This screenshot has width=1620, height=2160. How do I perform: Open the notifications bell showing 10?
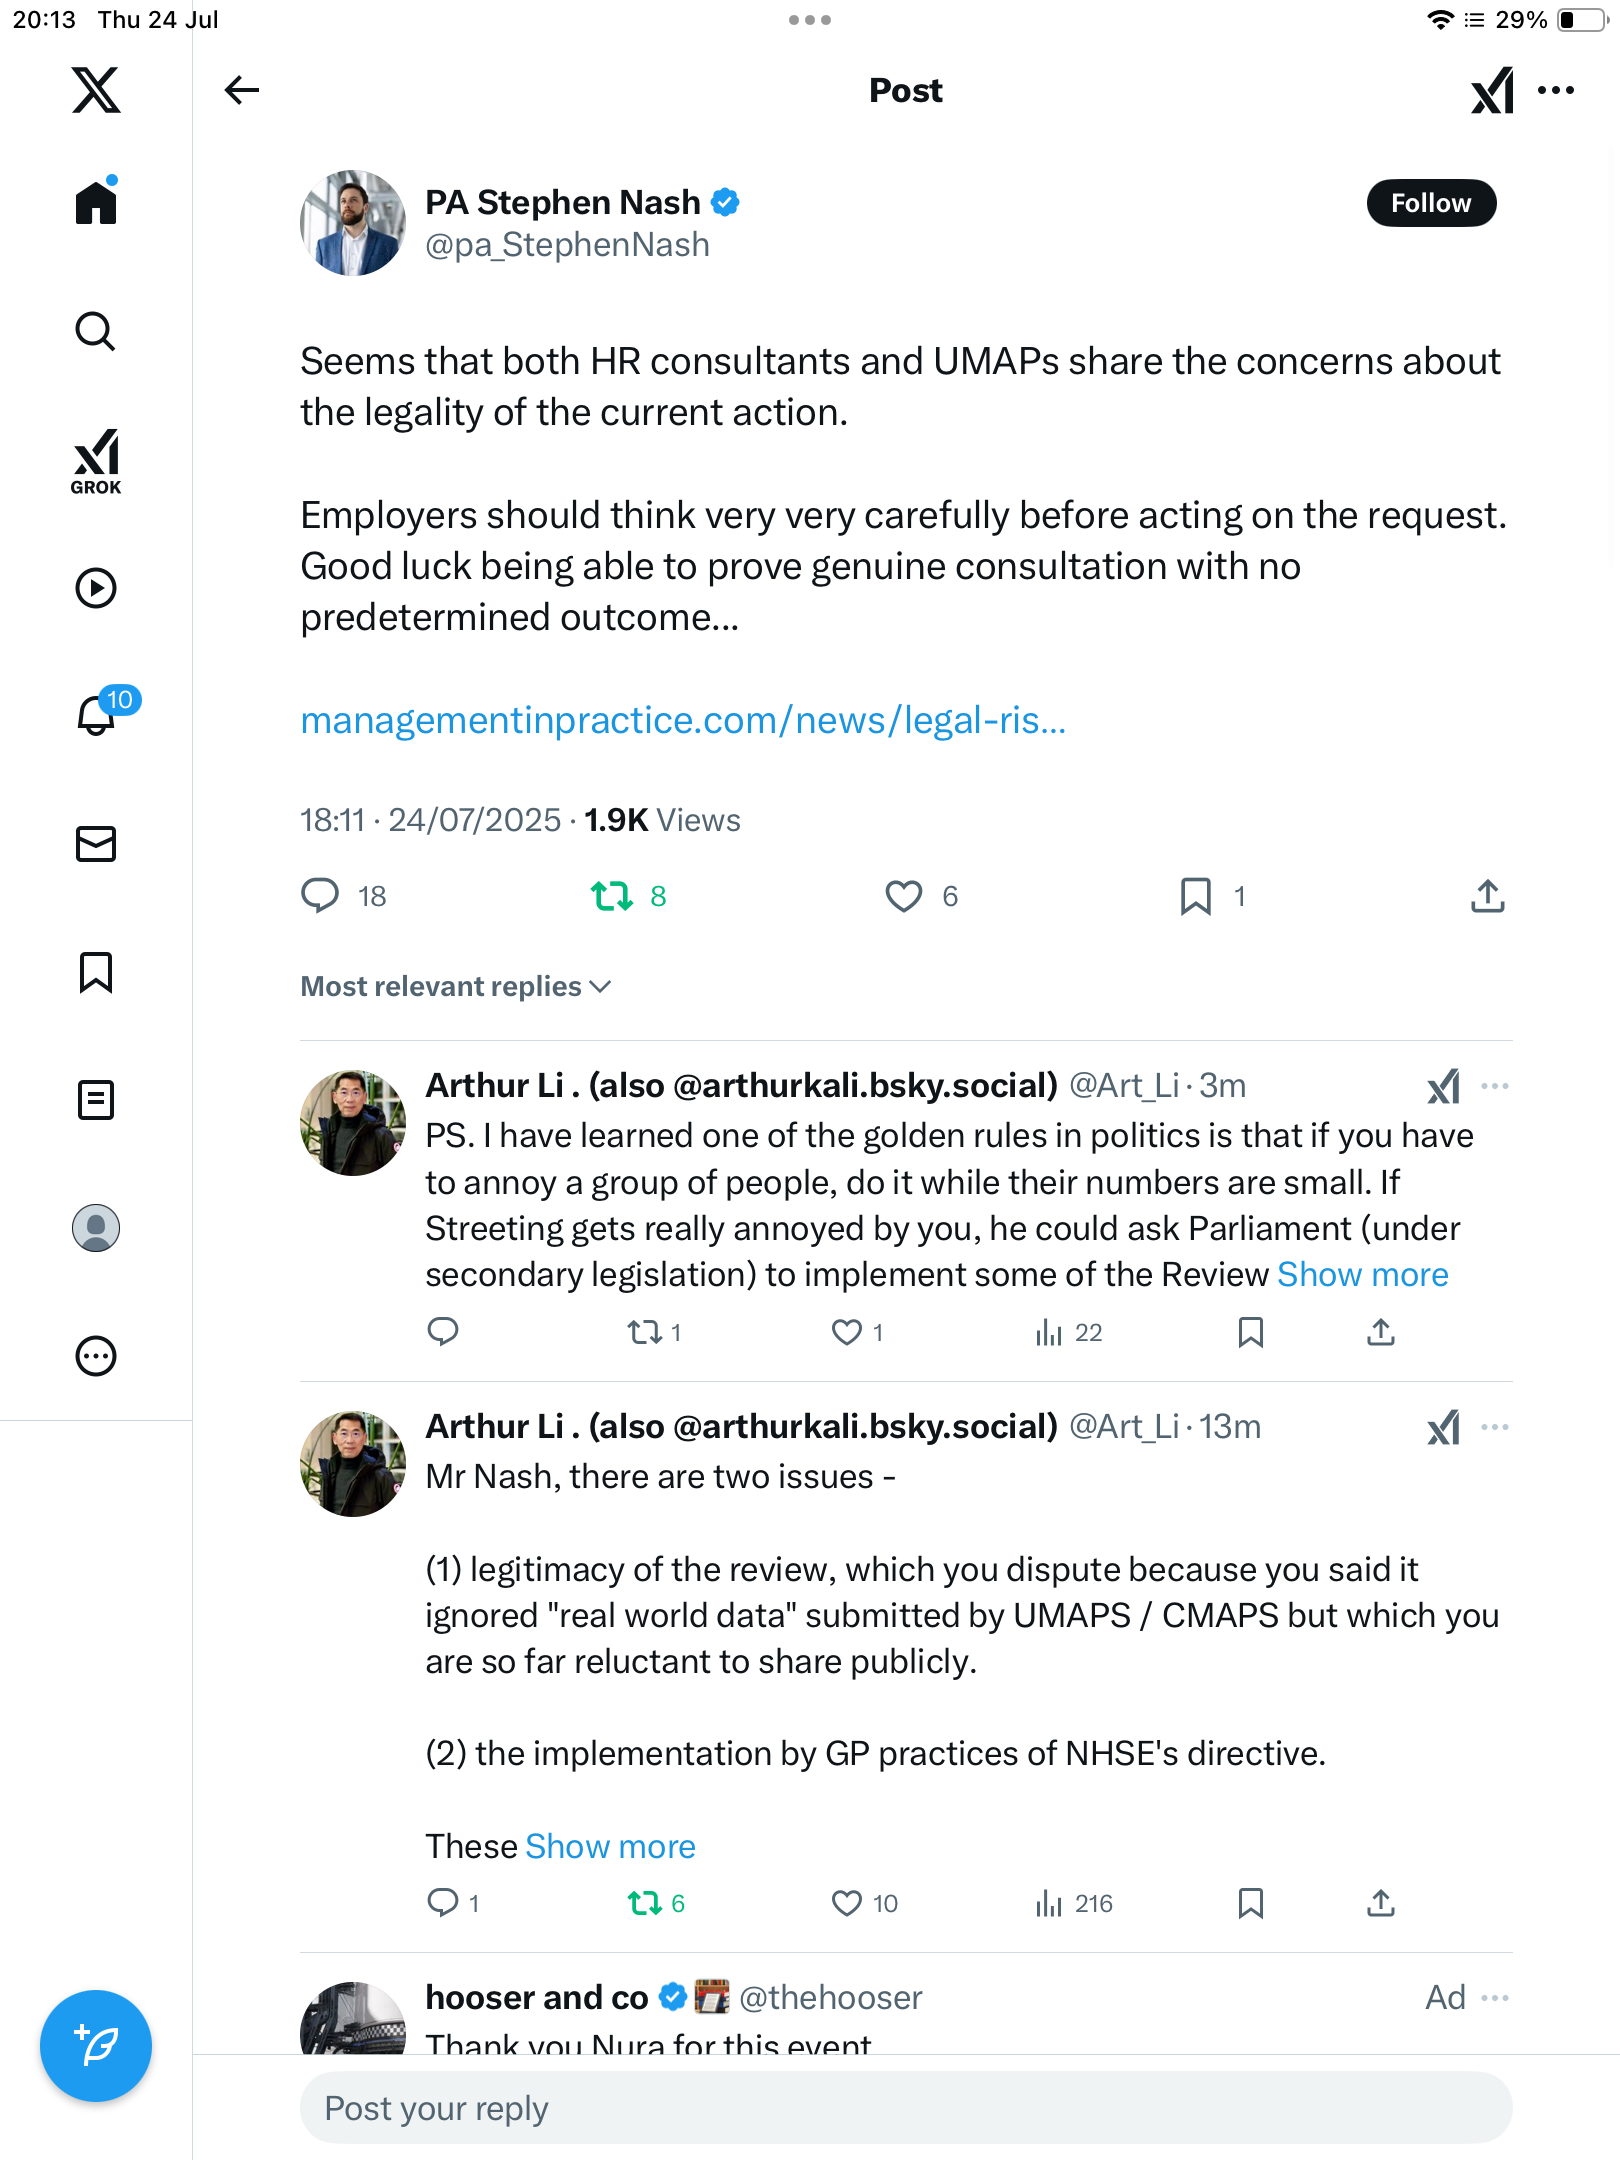99,714
